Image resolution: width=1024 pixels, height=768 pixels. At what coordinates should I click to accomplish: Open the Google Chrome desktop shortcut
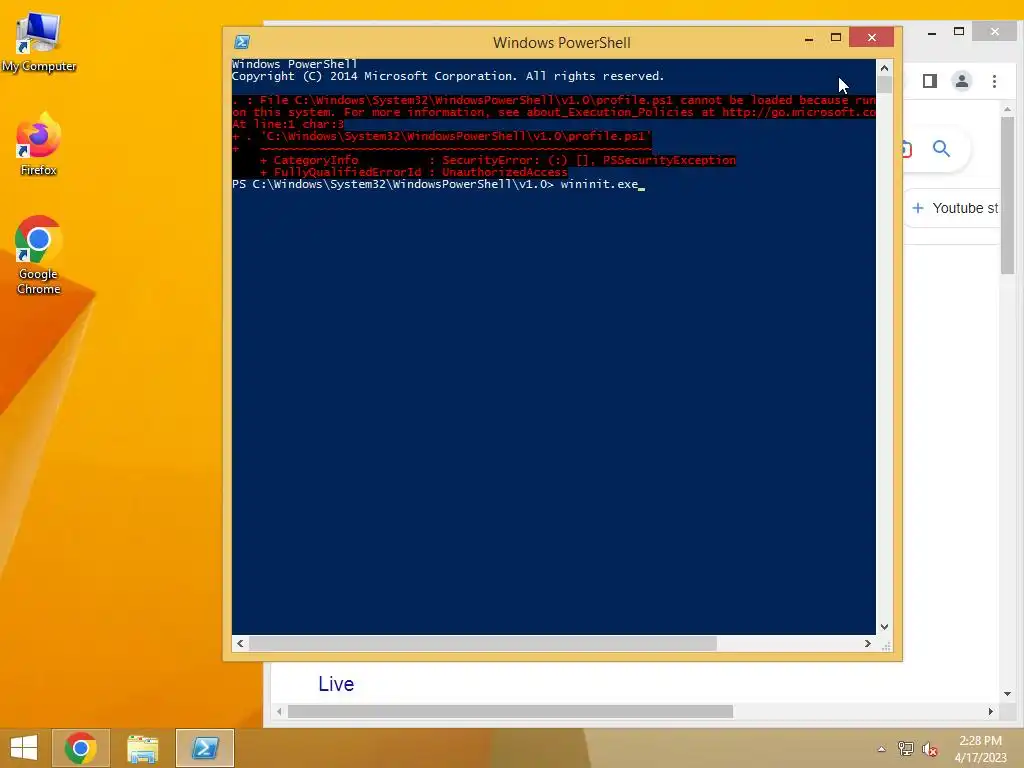coord(39,255)
